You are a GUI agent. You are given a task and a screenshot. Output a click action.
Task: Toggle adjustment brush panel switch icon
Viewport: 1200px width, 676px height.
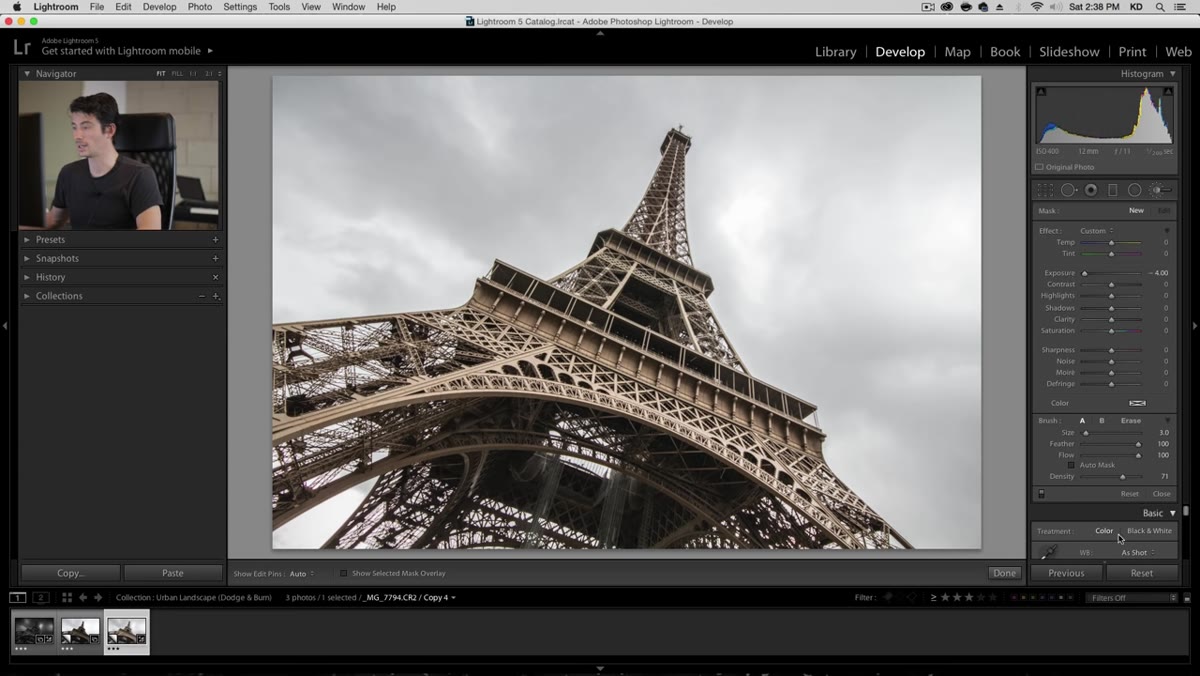click(1041, 493)
